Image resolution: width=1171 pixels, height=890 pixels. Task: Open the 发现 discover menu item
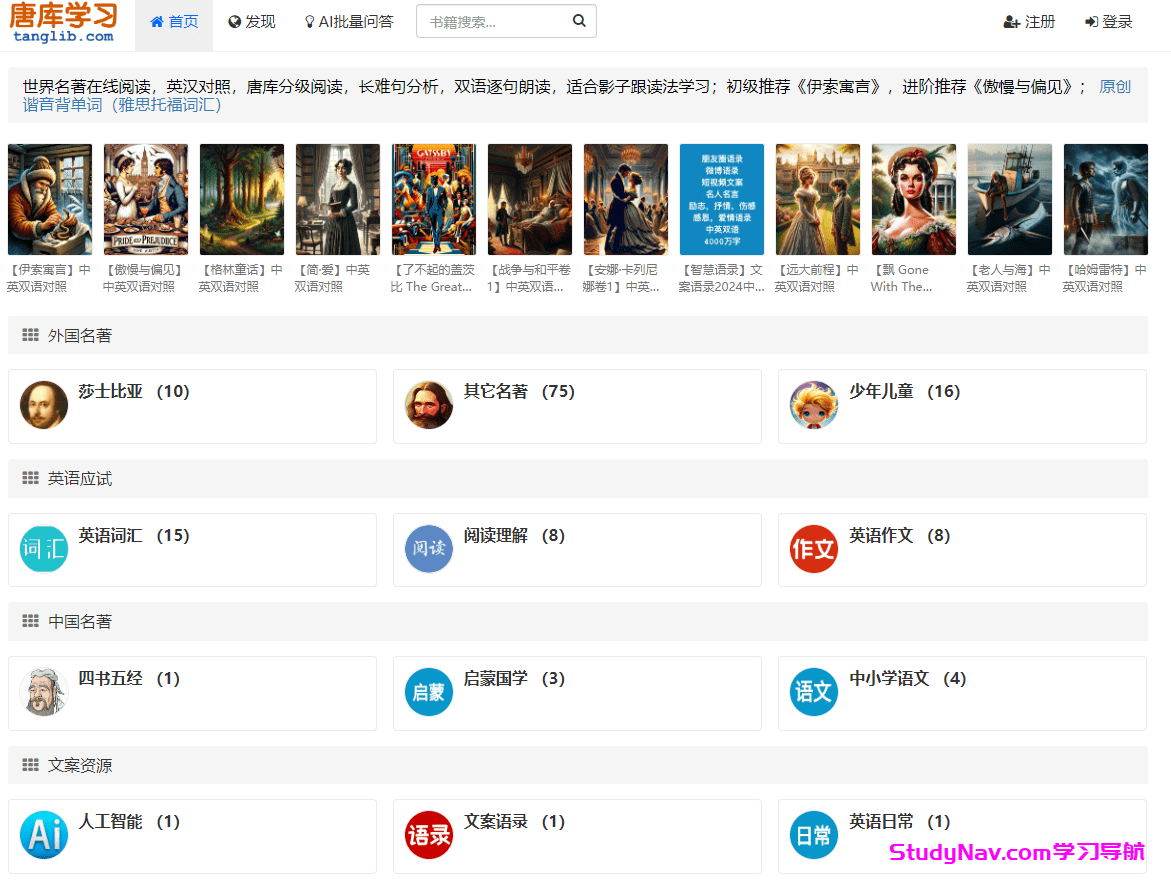point(252,22)
